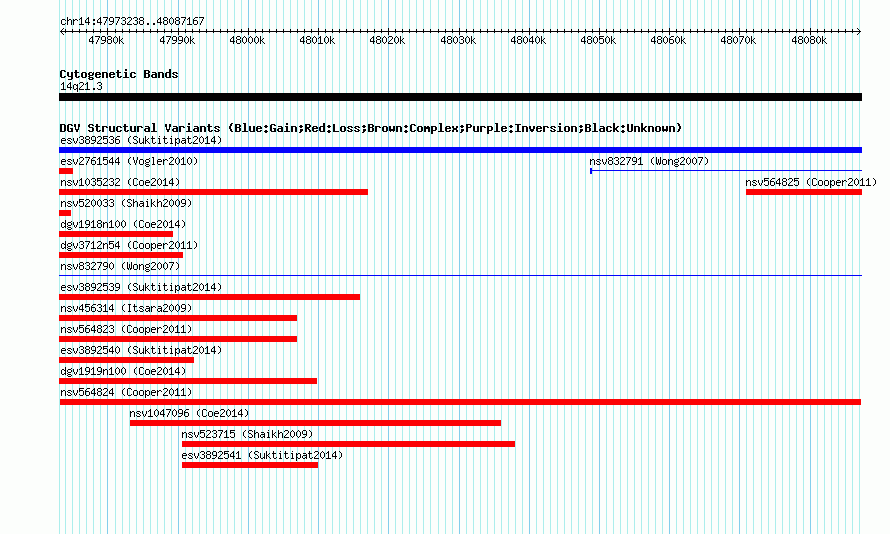Viewport: 890px width, 534px height.
Task: Click the full-width red nsv564824 bar
Action: click(460, 402)
